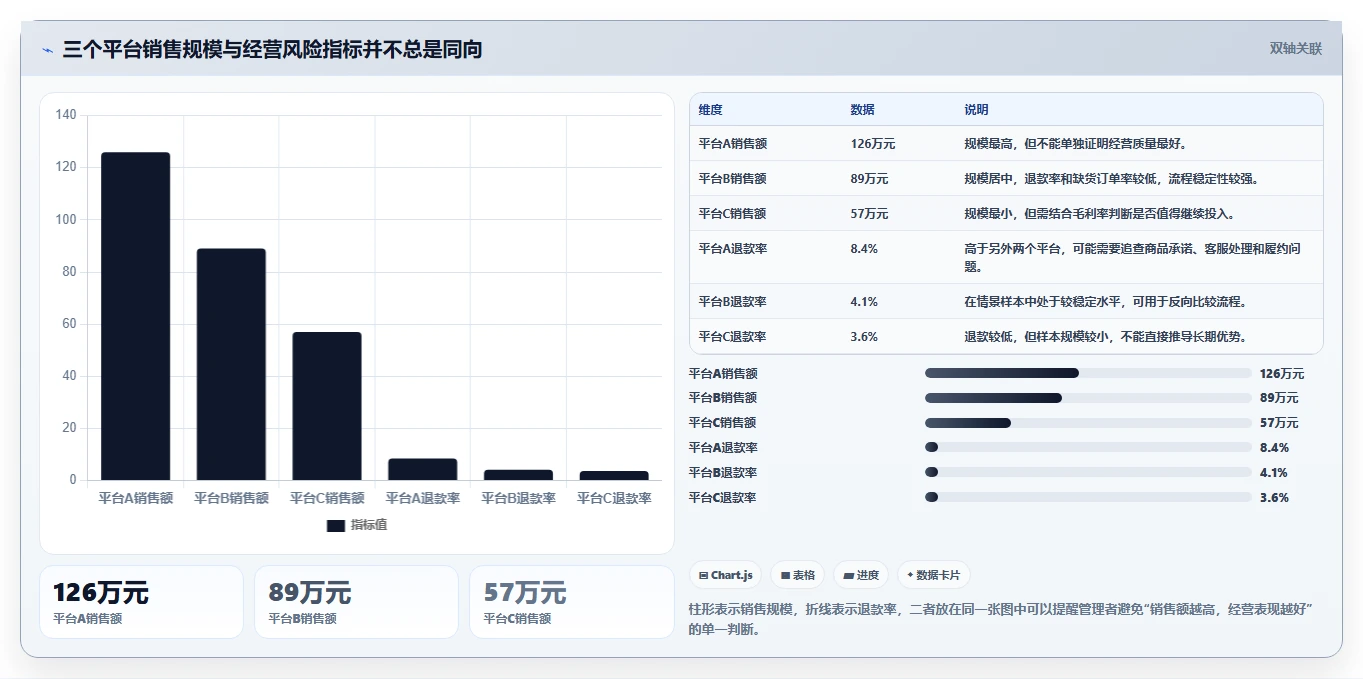Click the 平台A销售额 progress bar
This screenshot has width=1363, height=679.
(1088, 373)
